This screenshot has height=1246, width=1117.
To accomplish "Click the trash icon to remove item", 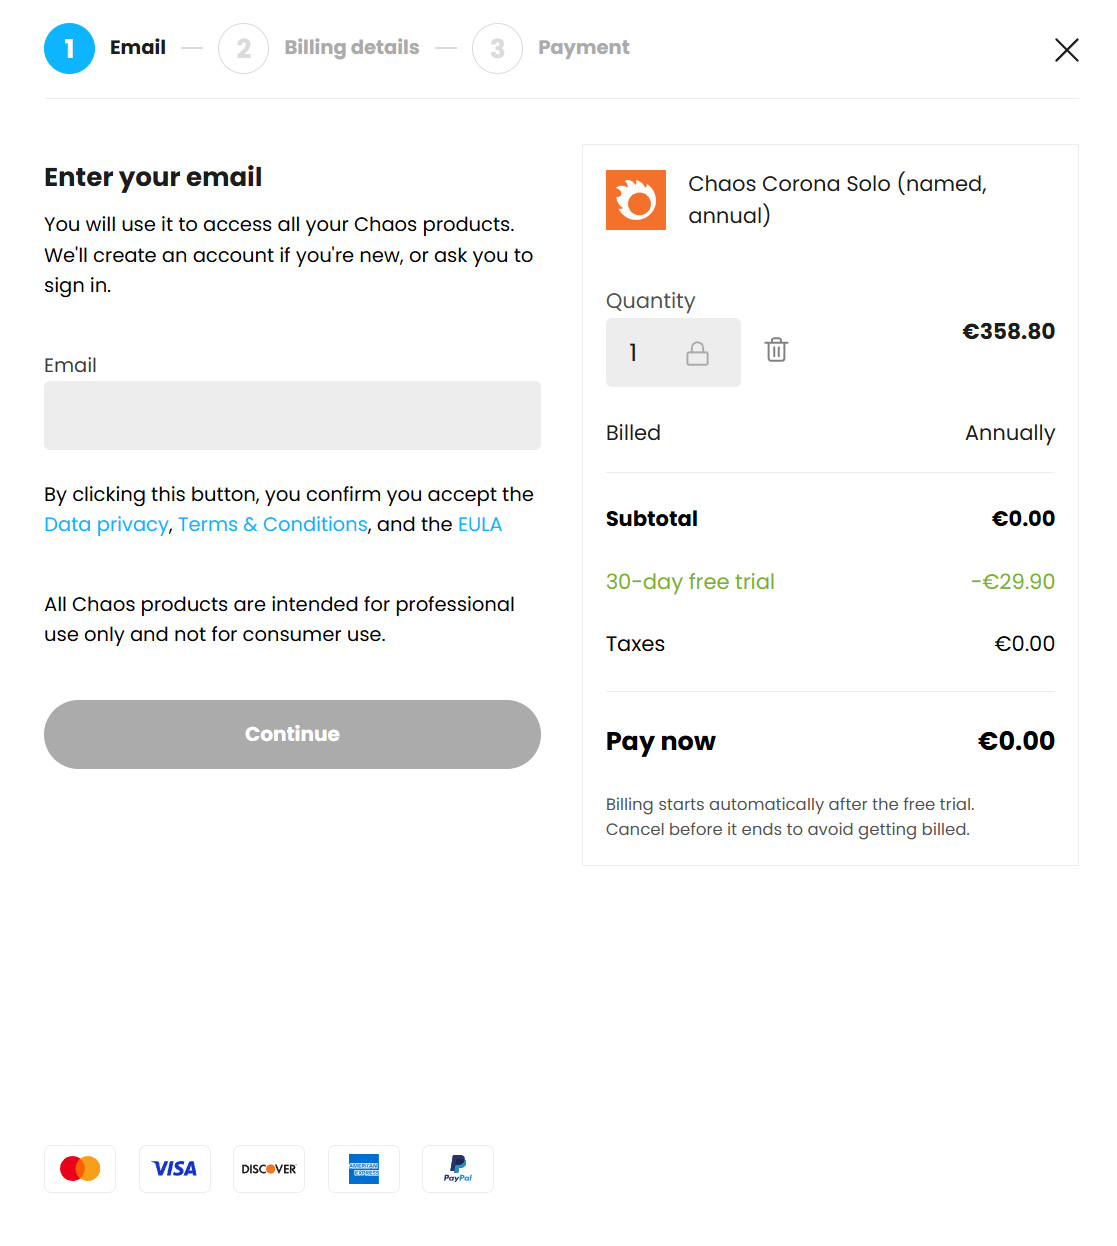I will [x=776, y=350].
